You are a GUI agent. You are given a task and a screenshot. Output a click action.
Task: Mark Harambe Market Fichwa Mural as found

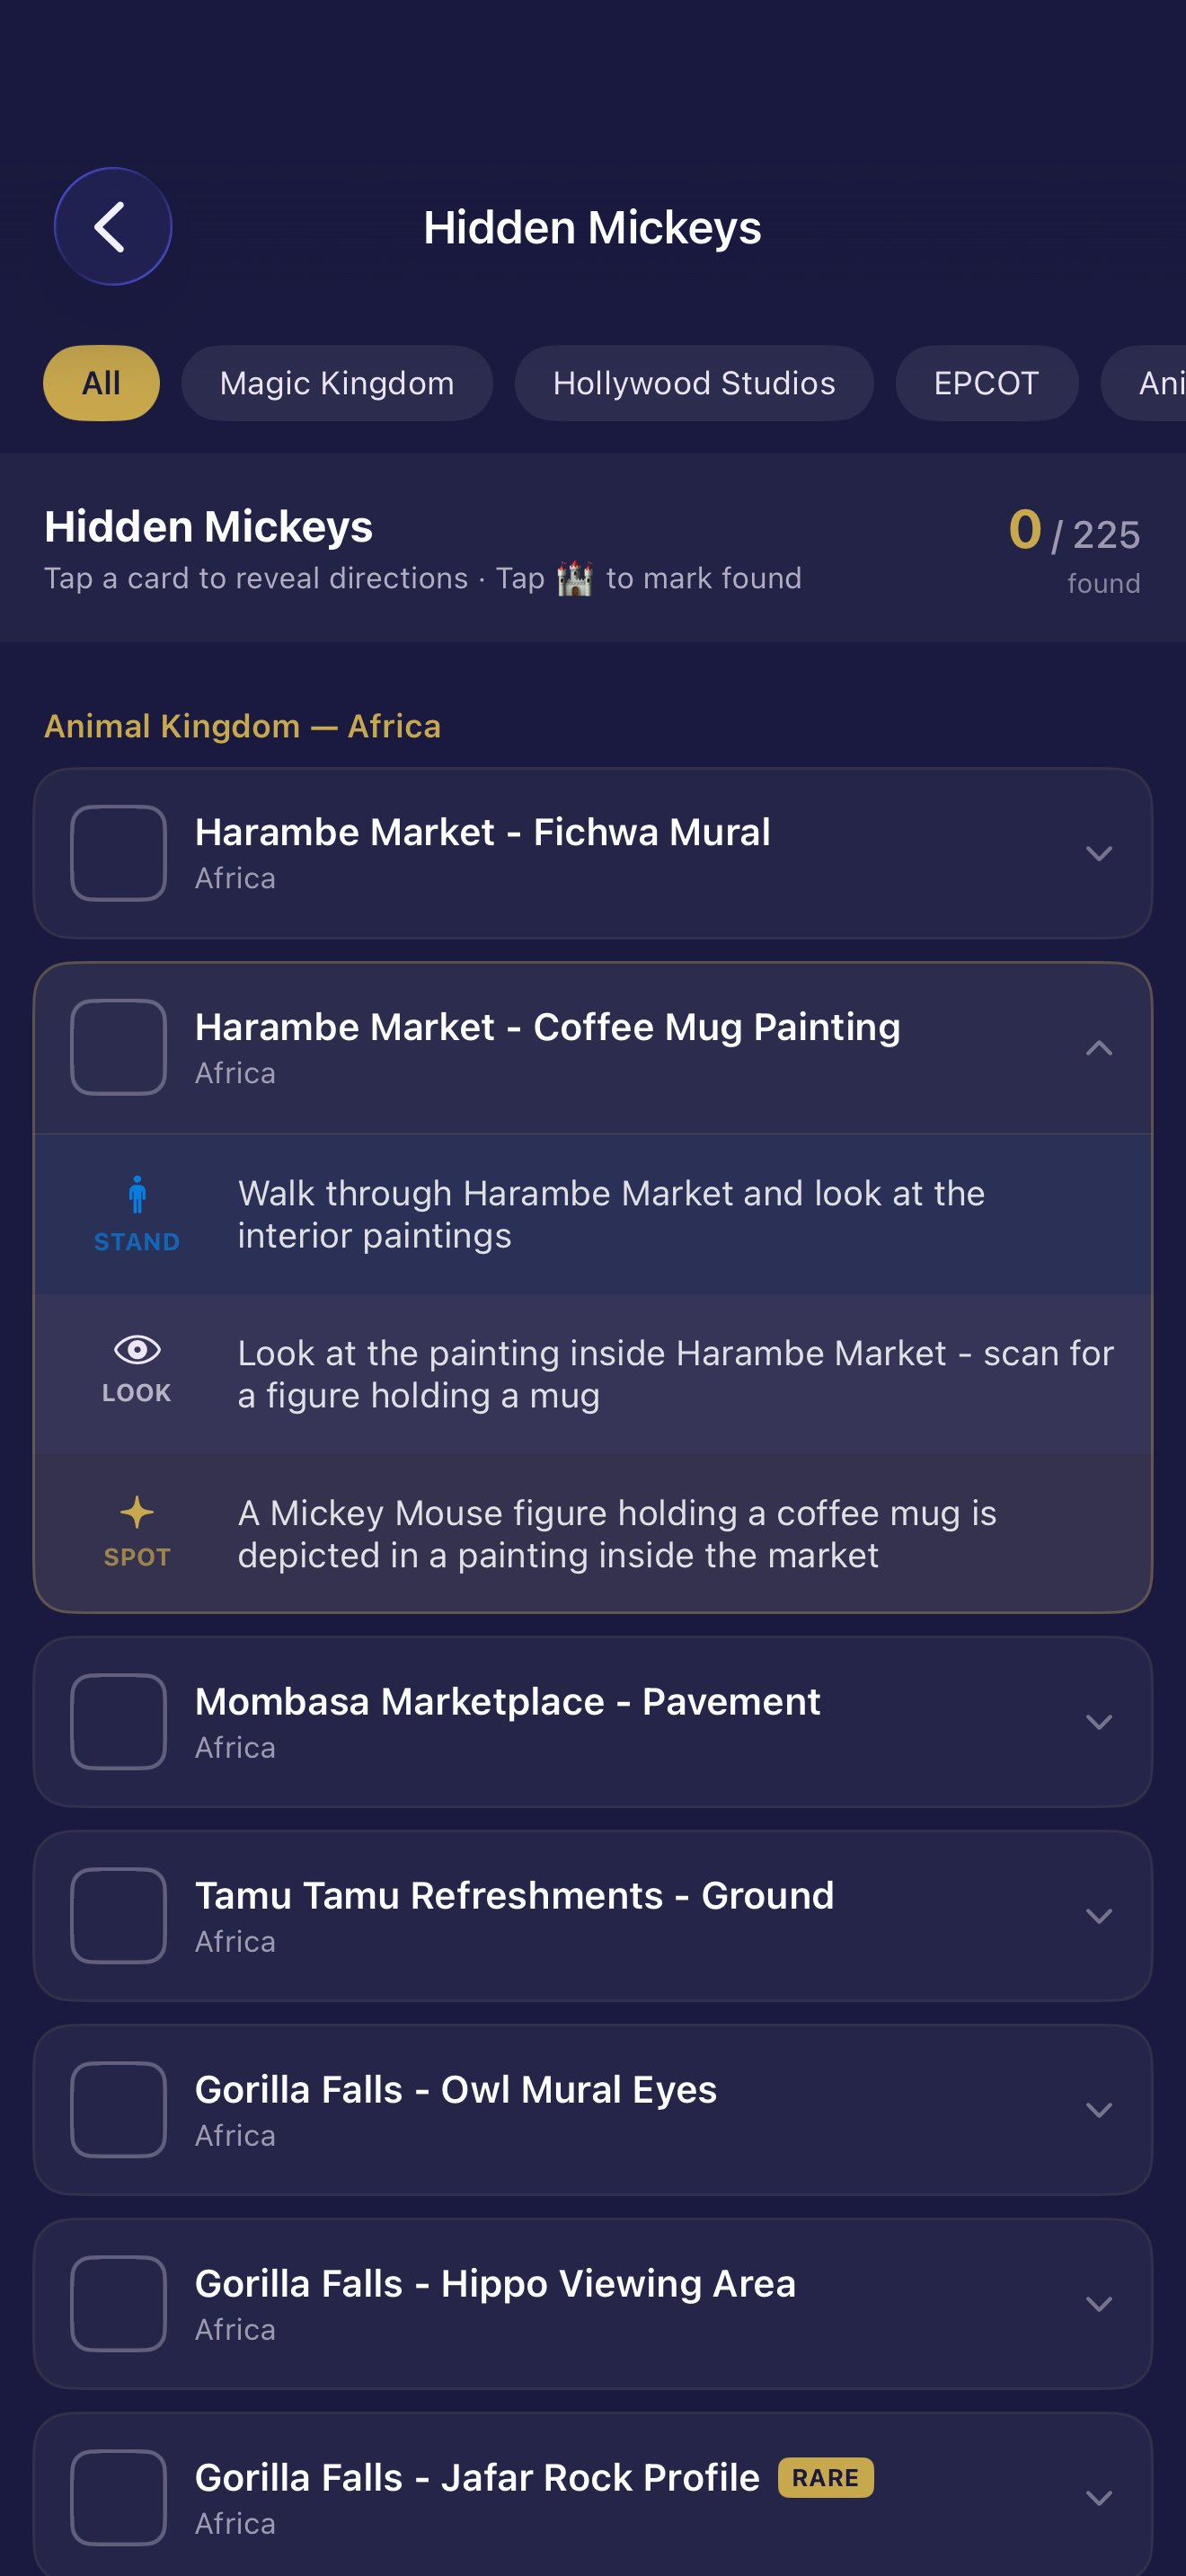[x=118, y=853]
